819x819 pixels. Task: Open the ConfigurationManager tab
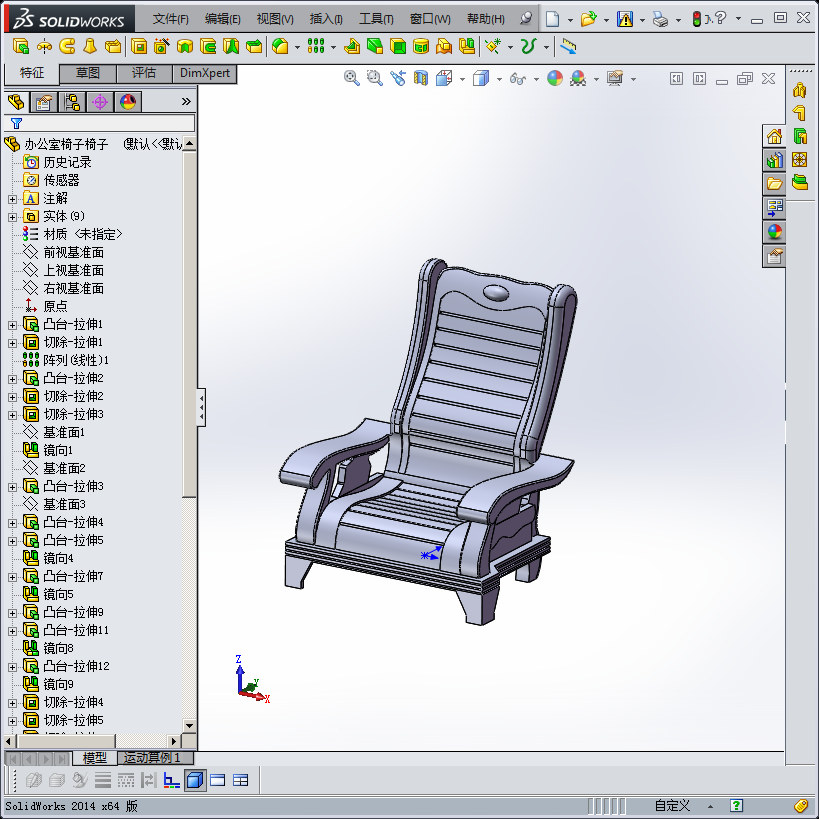72,102
